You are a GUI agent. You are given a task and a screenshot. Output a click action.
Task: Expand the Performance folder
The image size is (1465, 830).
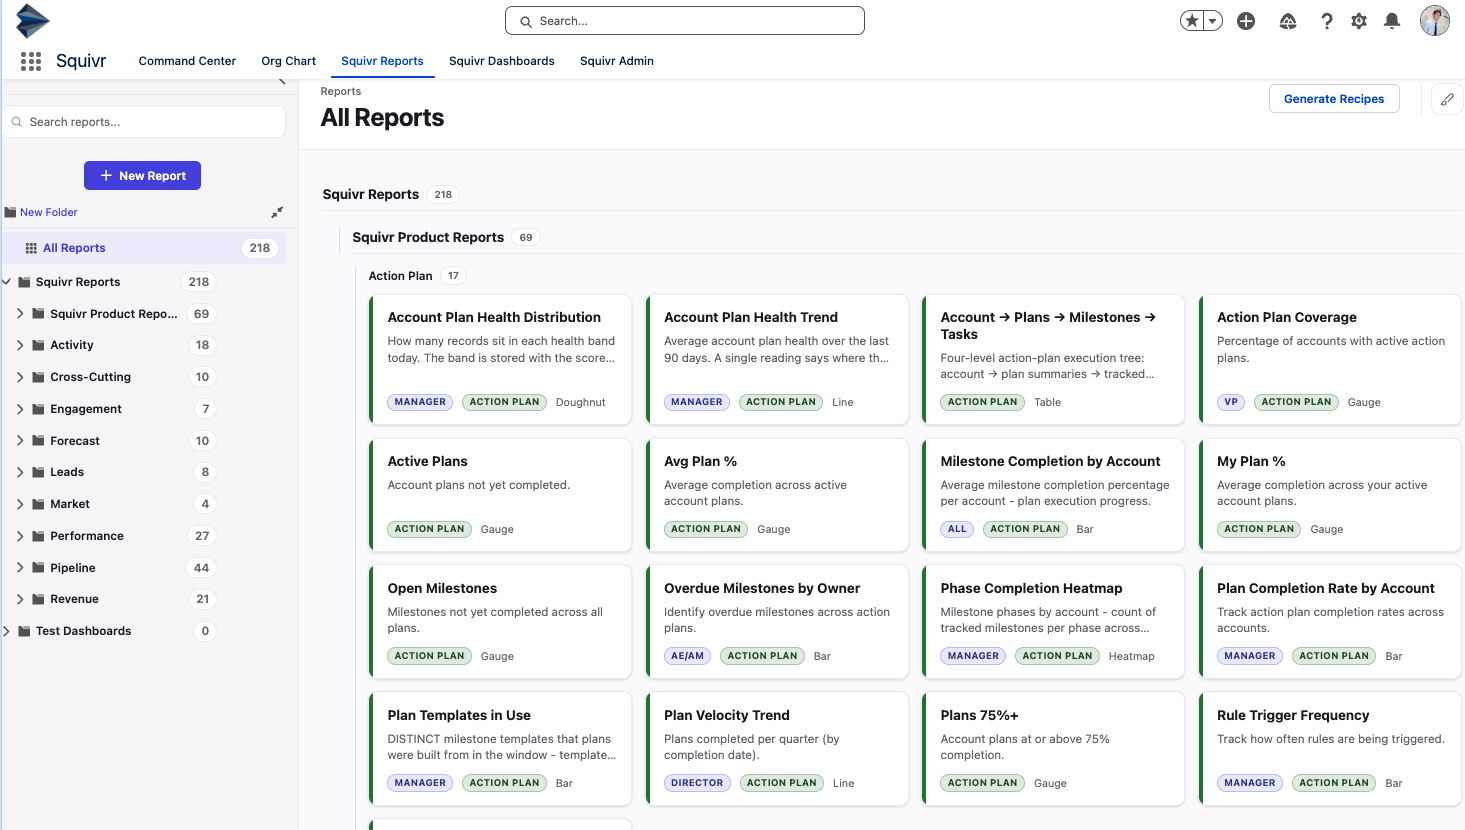[x=20, y=536]
